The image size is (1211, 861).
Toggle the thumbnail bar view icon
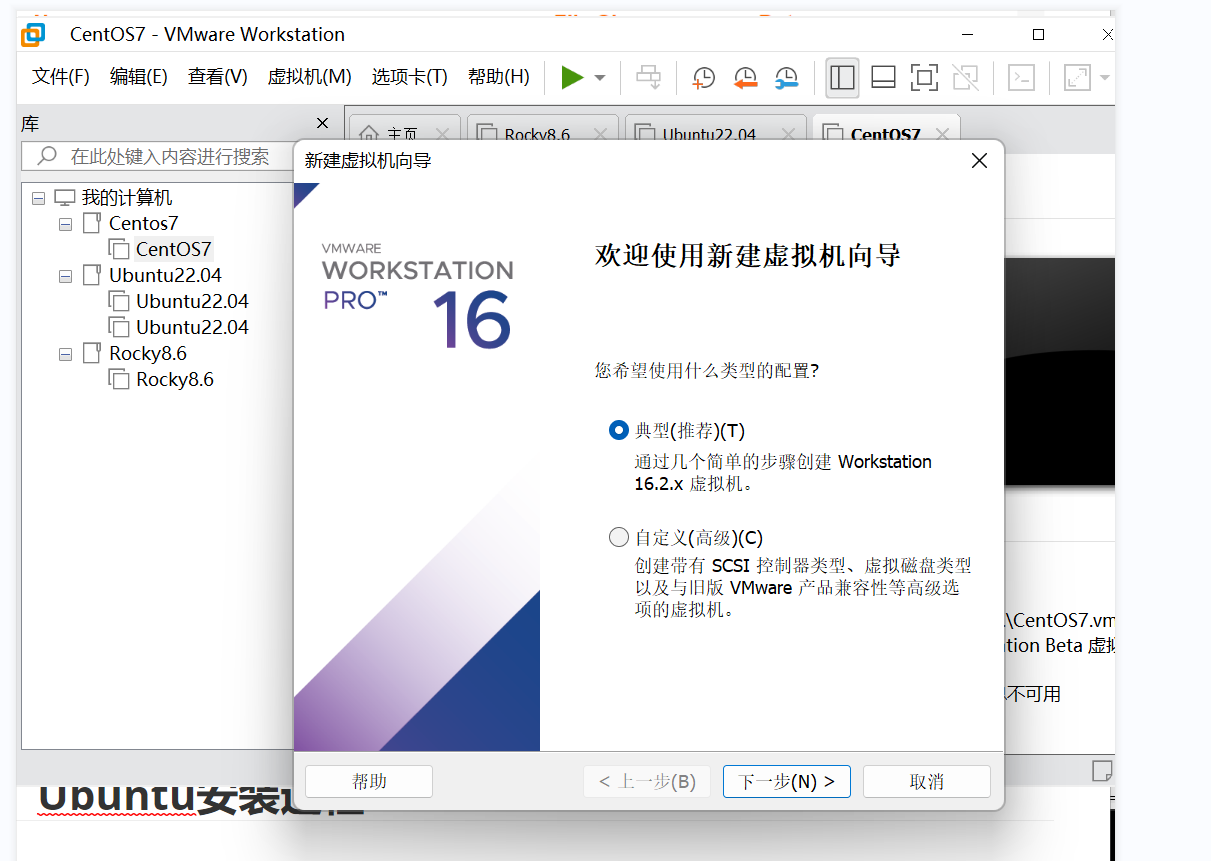point(883,77)
